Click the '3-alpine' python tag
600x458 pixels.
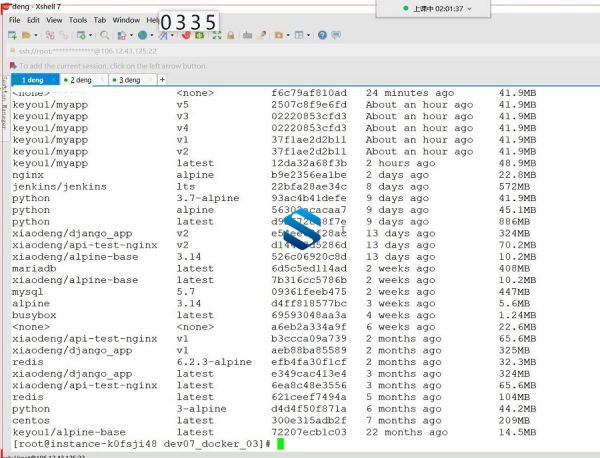tap(201, 409)
